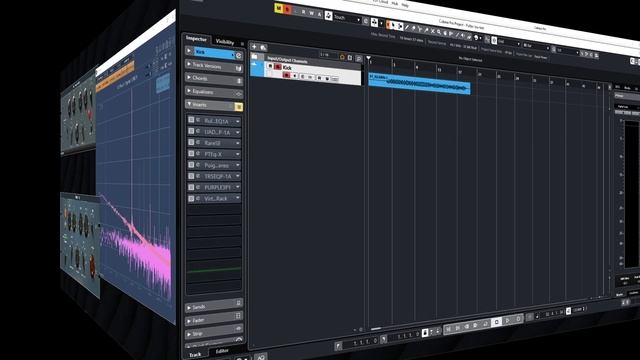Open the track search magnifier icon
The width and height of the screenshot is (640, 360).
click(358, 59)
